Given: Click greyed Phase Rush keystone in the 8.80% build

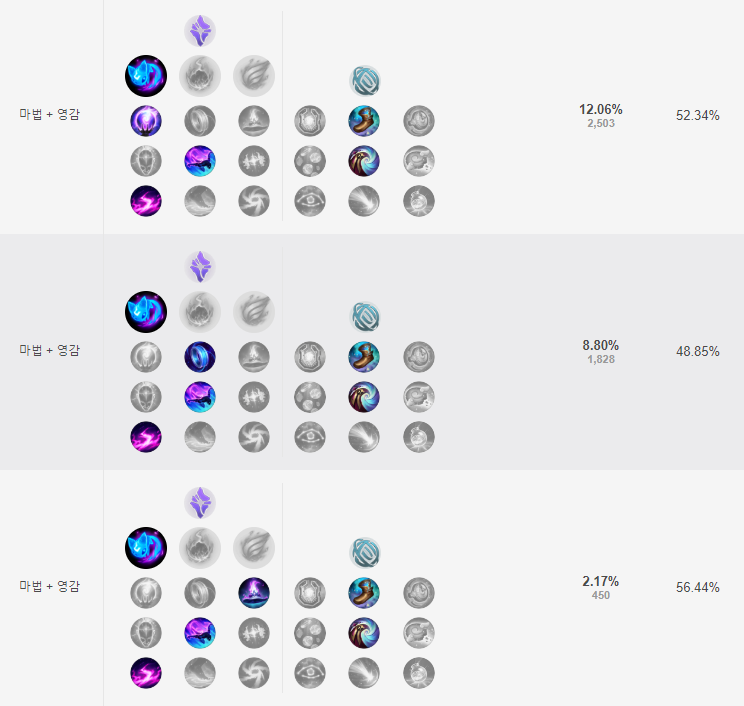Looking at the screenshot, I should 254,310.
